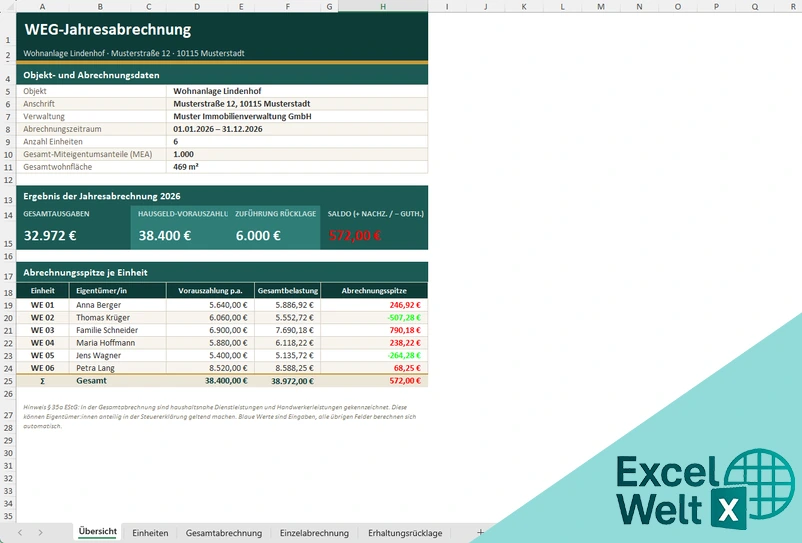This screenshot has width=802, height=543.
Task: Select Petra Lang owner cell
Action: (x=118, y=368)
